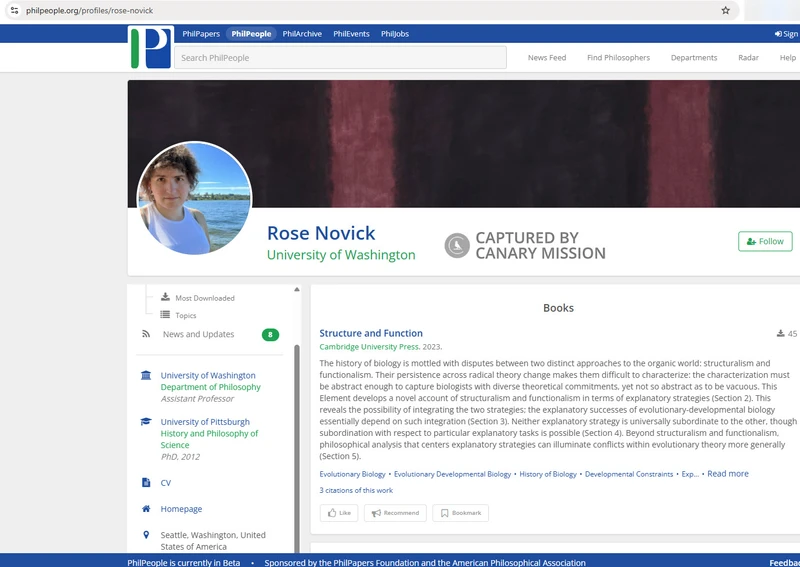This screenshot has height=567, width=800.
Task: Open News and Updates in the sidebar
Action: point(198,334)
